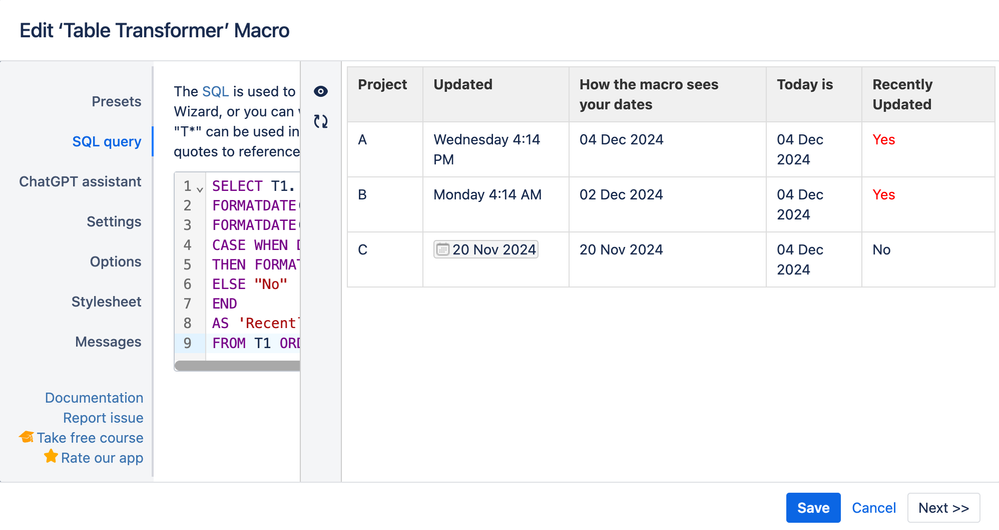Click the Cancel link
The height and width of the screenshot is (530, 999).
coord(873,508)
